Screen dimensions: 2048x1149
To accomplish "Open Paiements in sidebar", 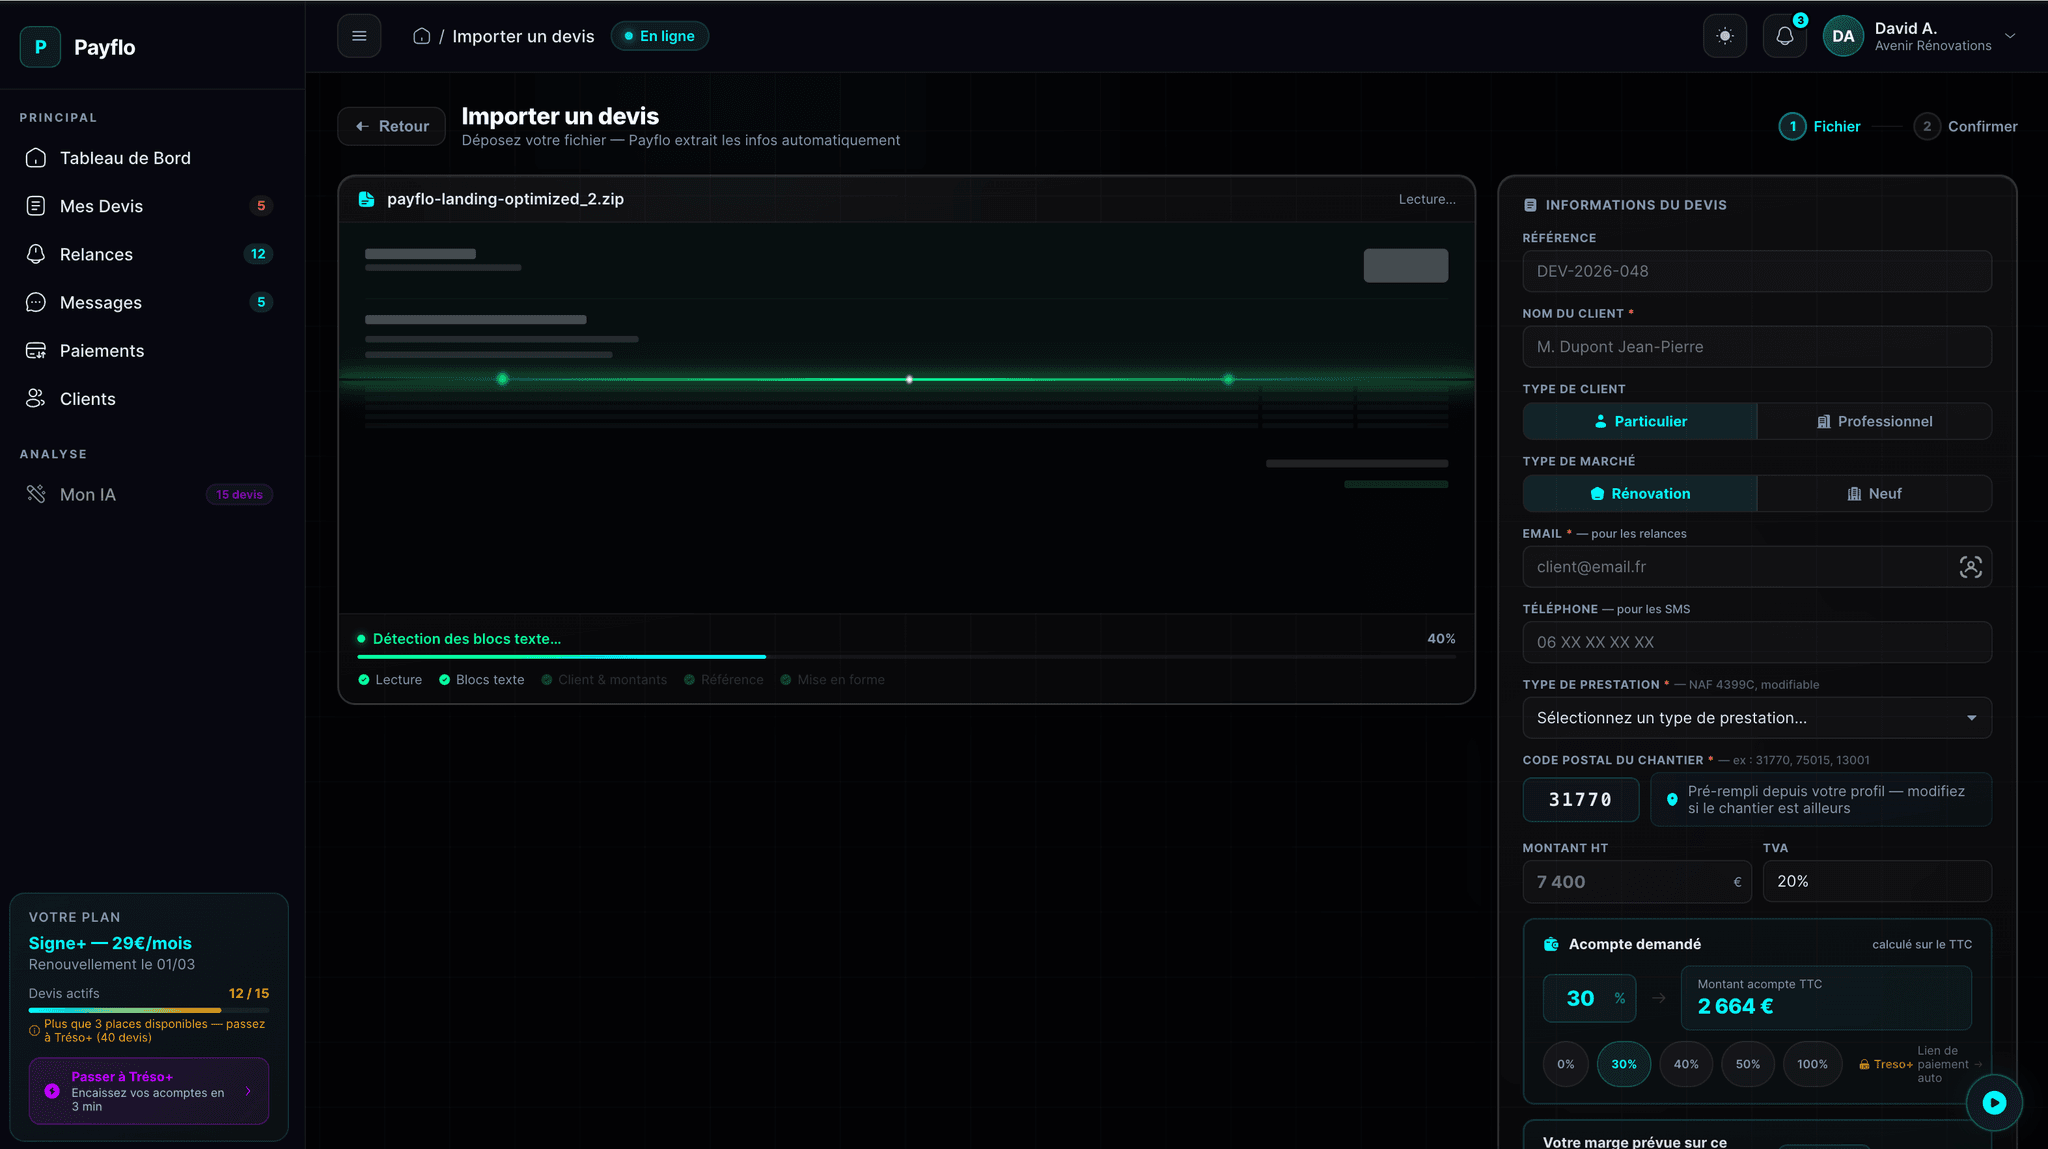I will (150, 351).
